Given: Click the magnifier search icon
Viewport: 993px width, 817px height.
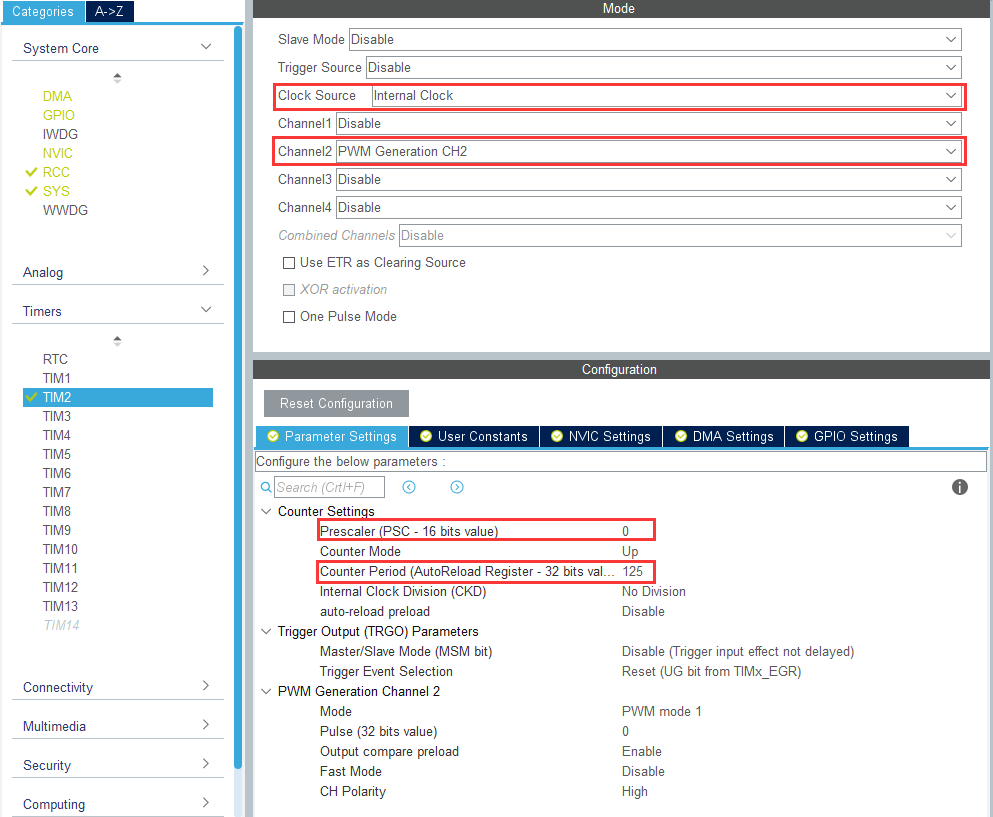Looking at the screenshot, I should click(266, 487).
